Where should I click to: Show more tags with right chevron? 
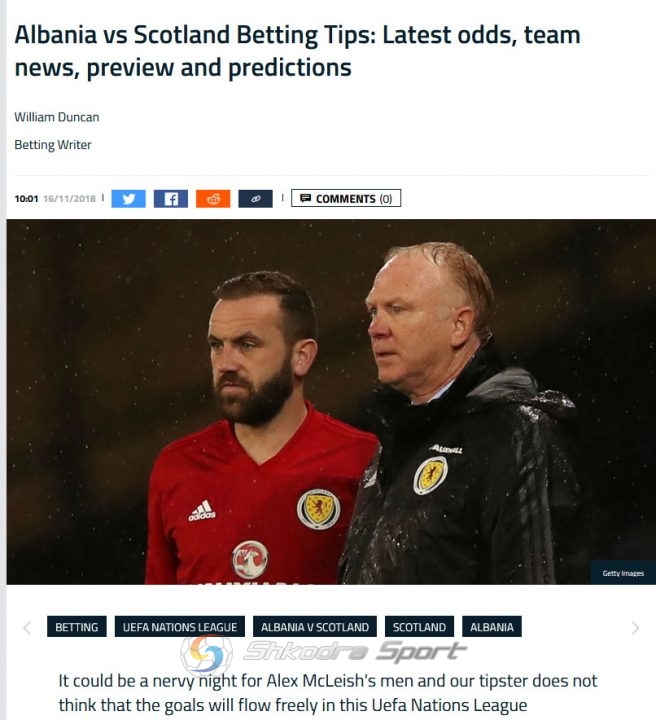635,628
